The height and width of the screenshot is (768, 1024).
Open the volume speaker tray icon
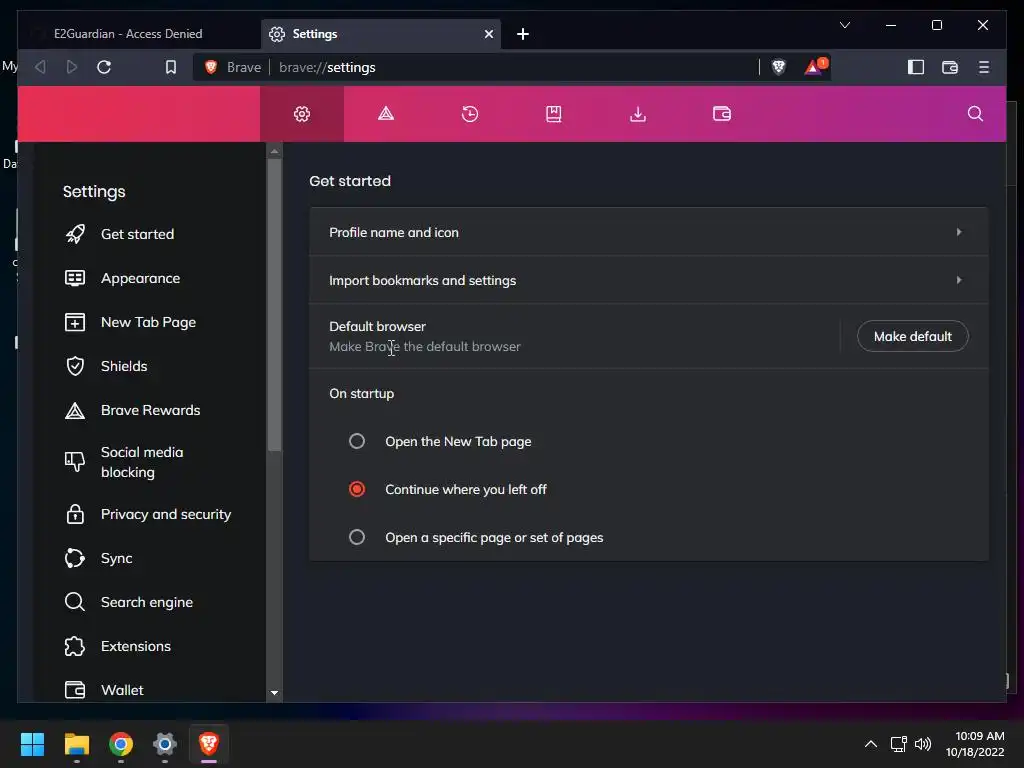tap(923, 744)
